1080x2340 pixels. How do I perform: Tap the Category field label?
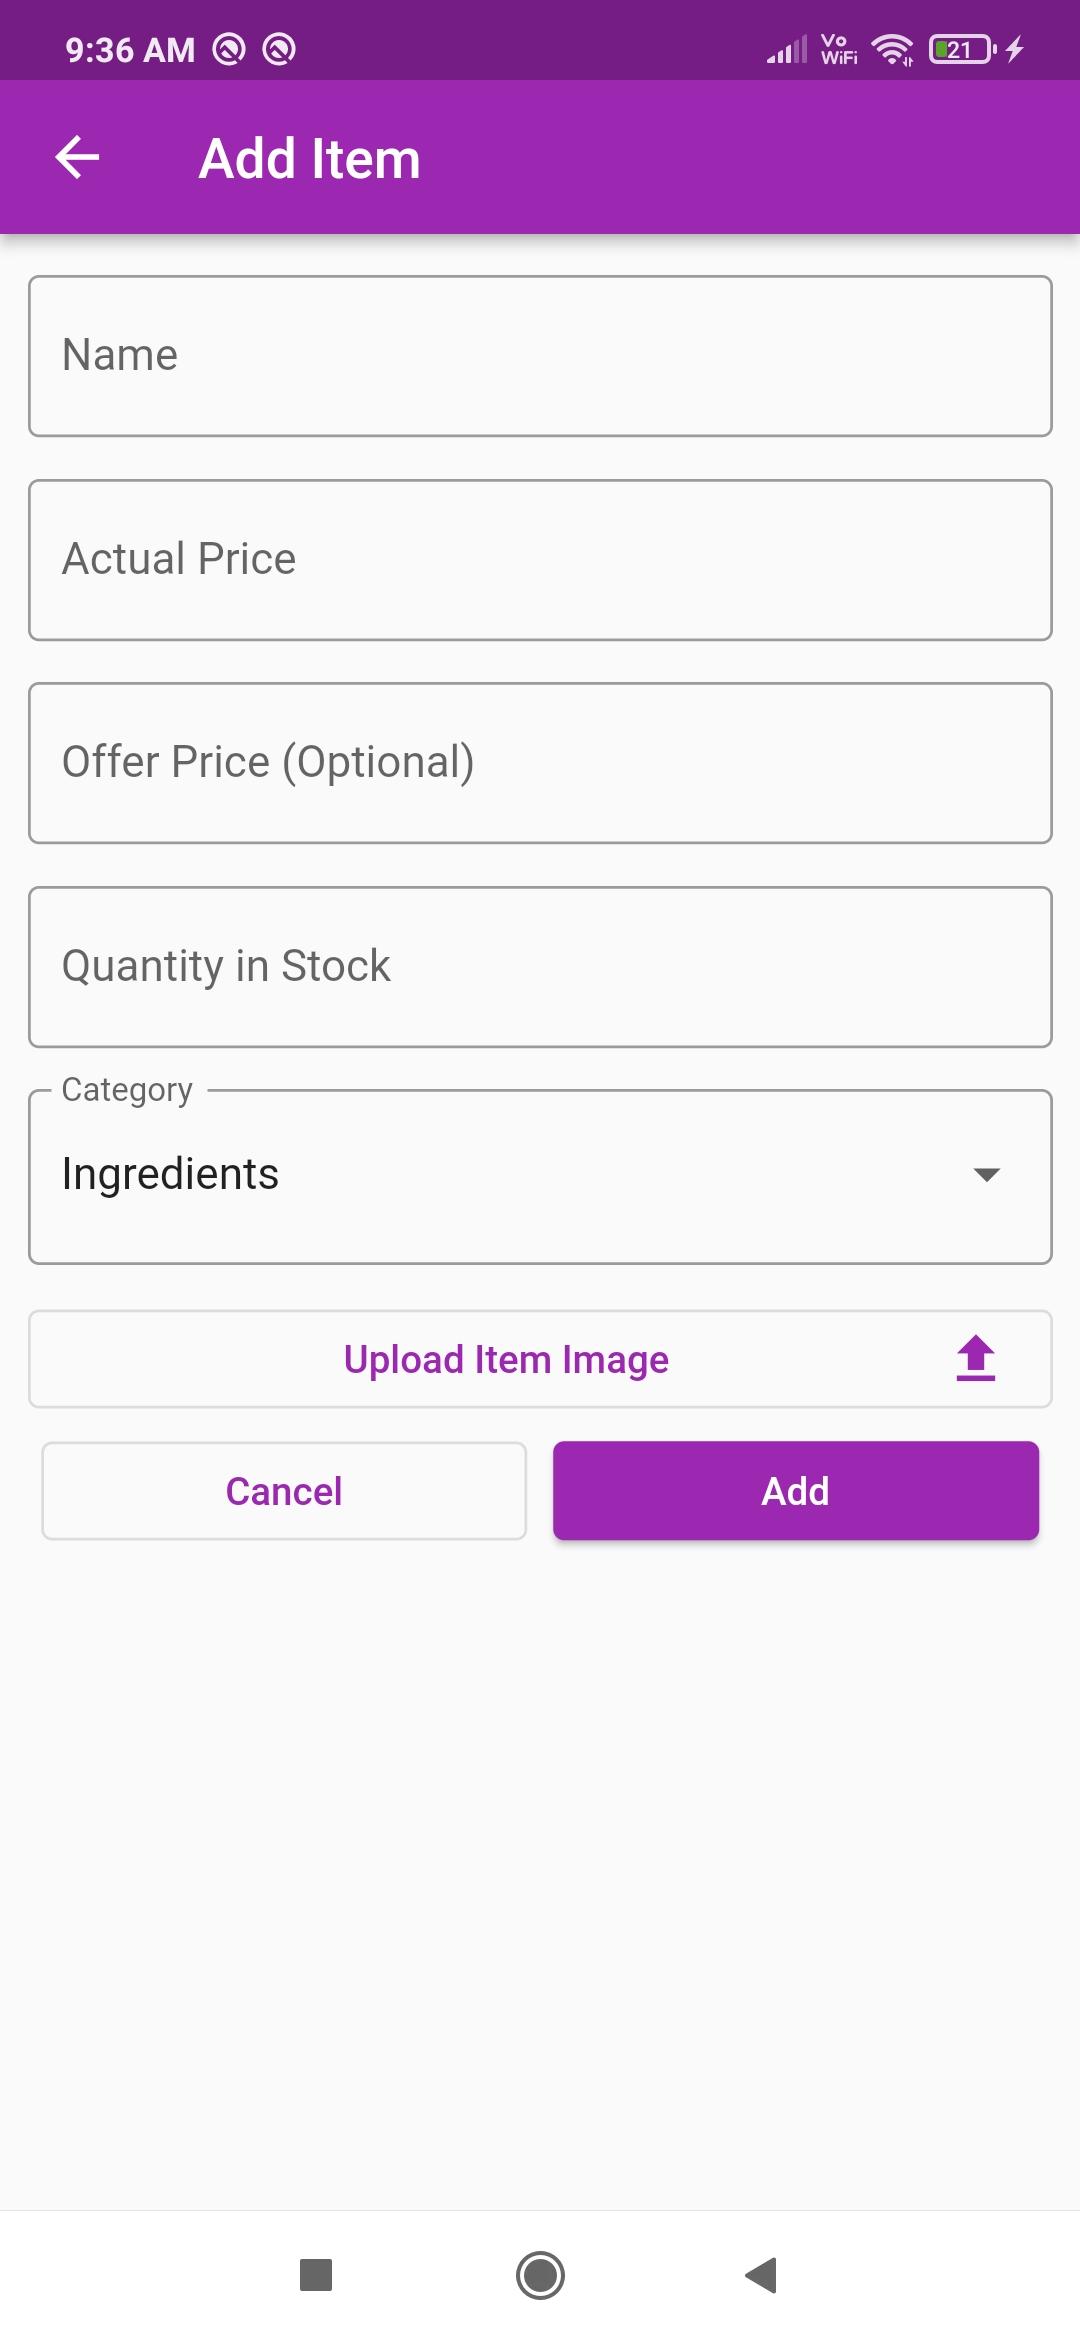tap(127, 1090)
